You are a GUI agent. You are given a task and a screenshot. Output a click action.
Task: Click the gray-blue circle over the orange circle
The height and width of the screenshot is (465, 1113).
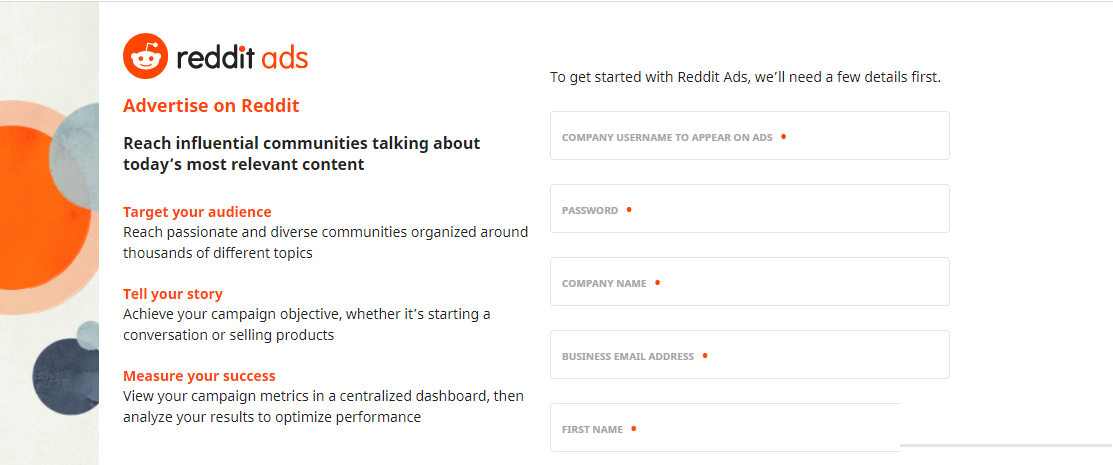click(75, 156)
